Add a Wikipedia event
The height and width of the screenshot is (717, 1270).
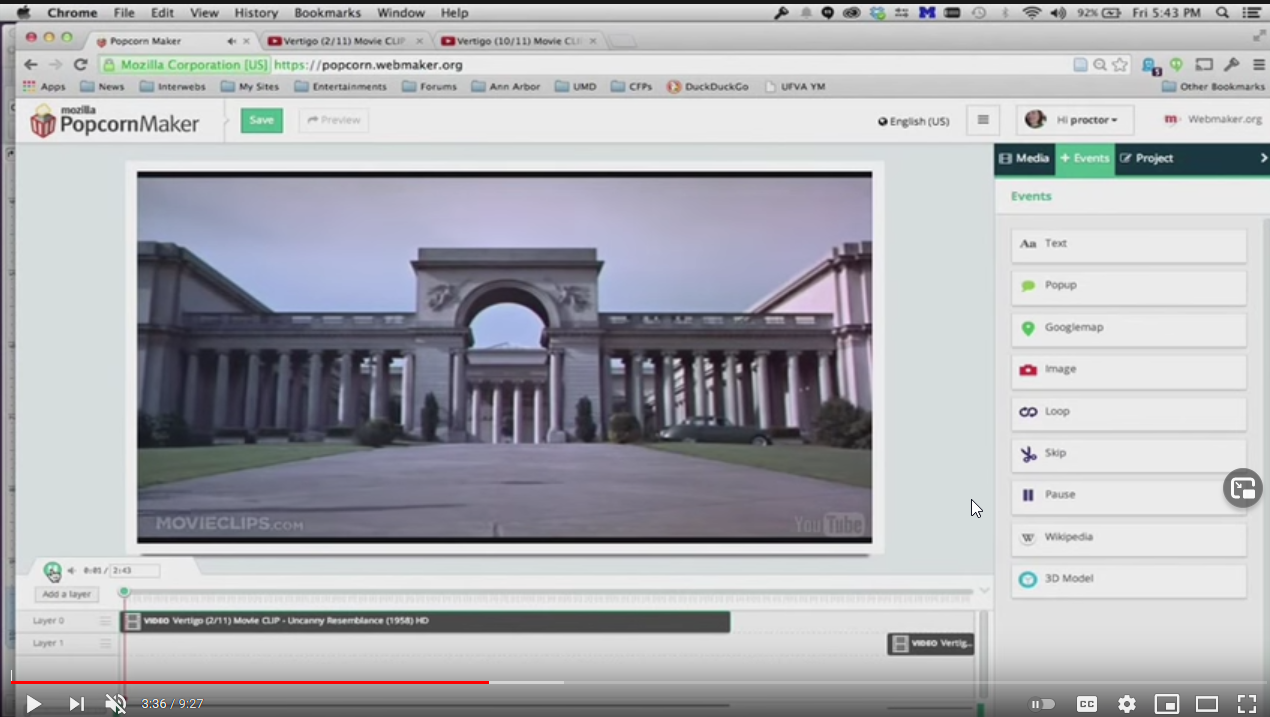click(1129, 538)
